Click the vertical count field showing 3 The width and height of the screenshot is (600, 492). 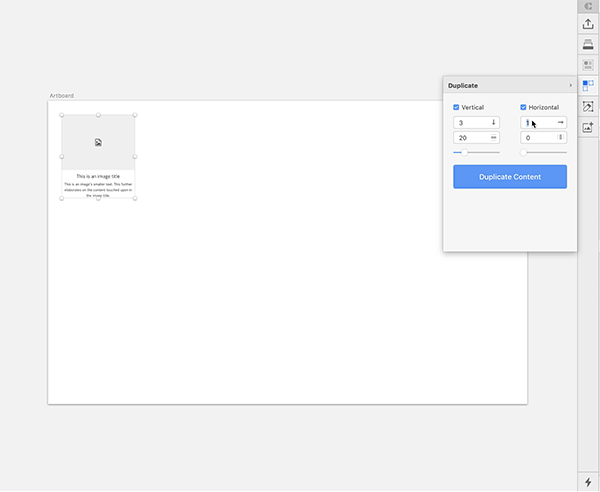470,122
